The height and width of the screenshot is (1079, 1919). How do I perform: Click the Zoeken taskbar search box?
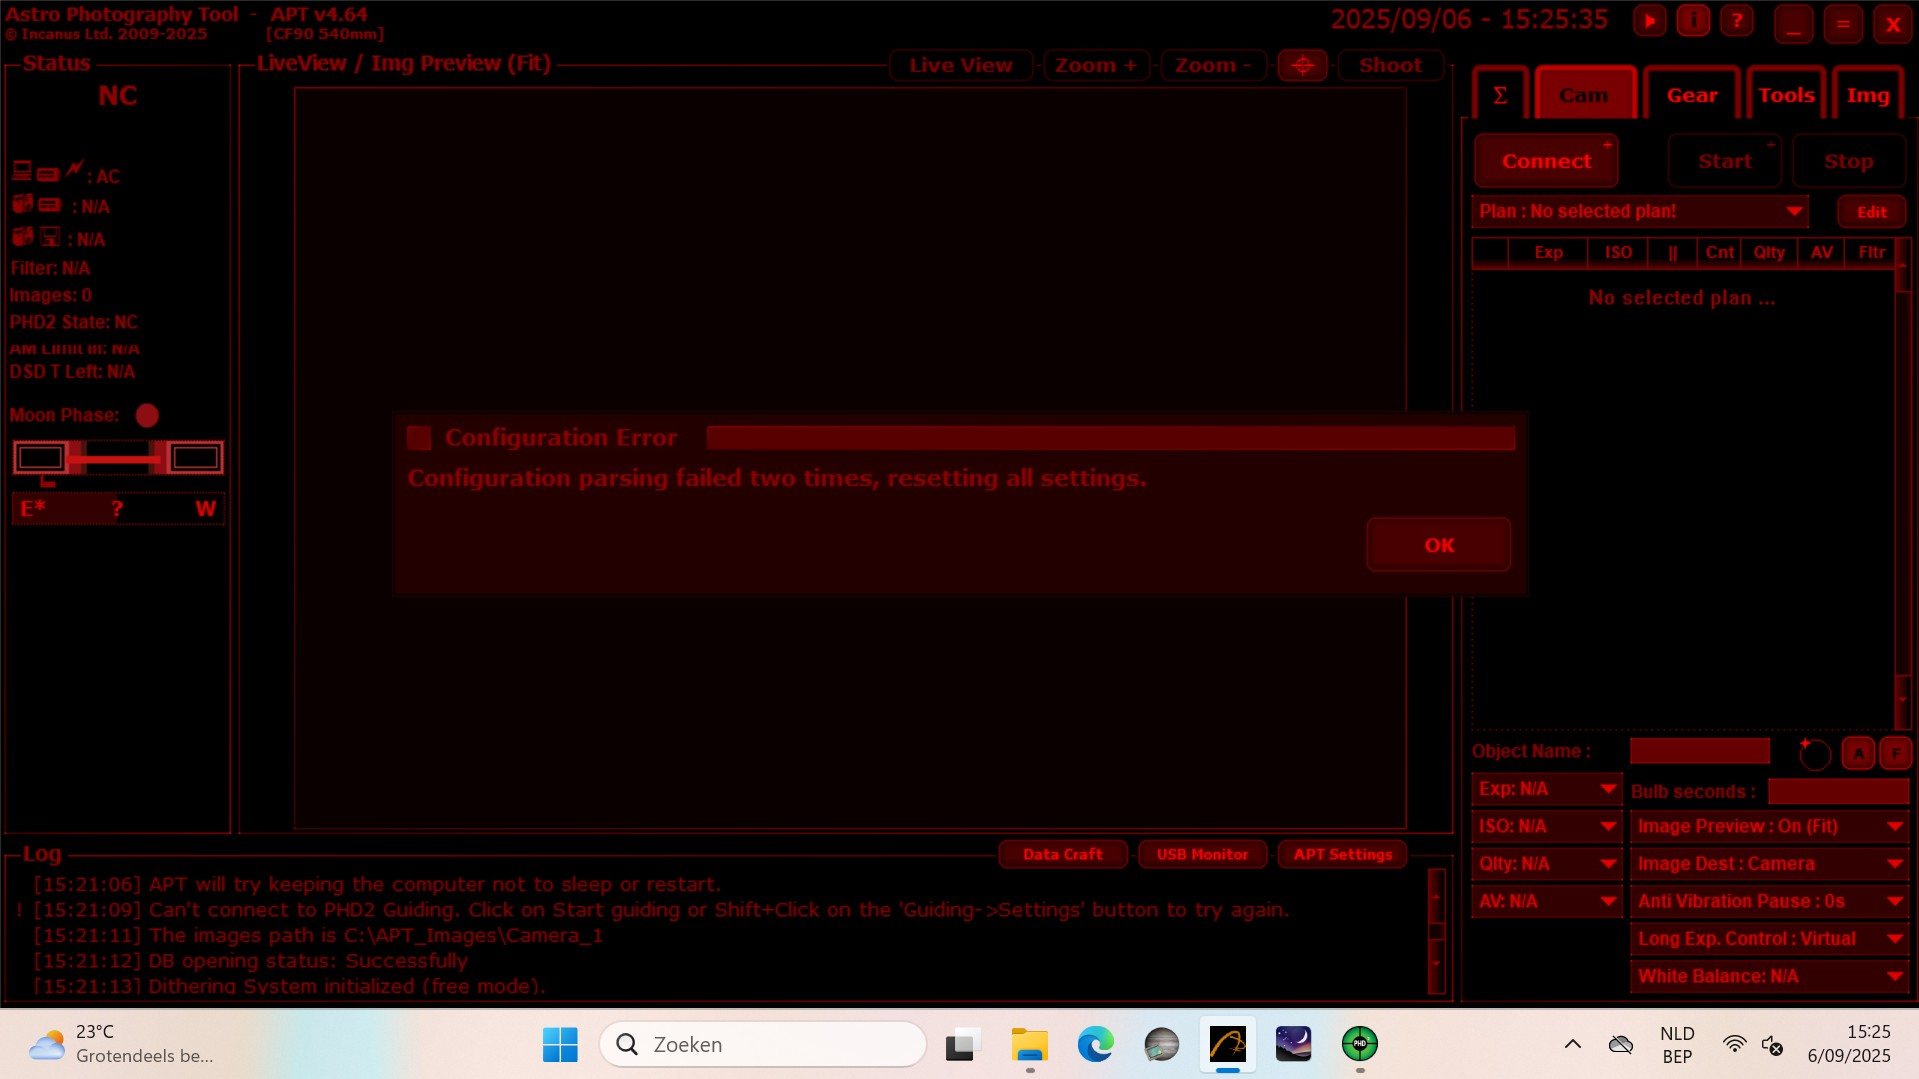point(763,1044)
